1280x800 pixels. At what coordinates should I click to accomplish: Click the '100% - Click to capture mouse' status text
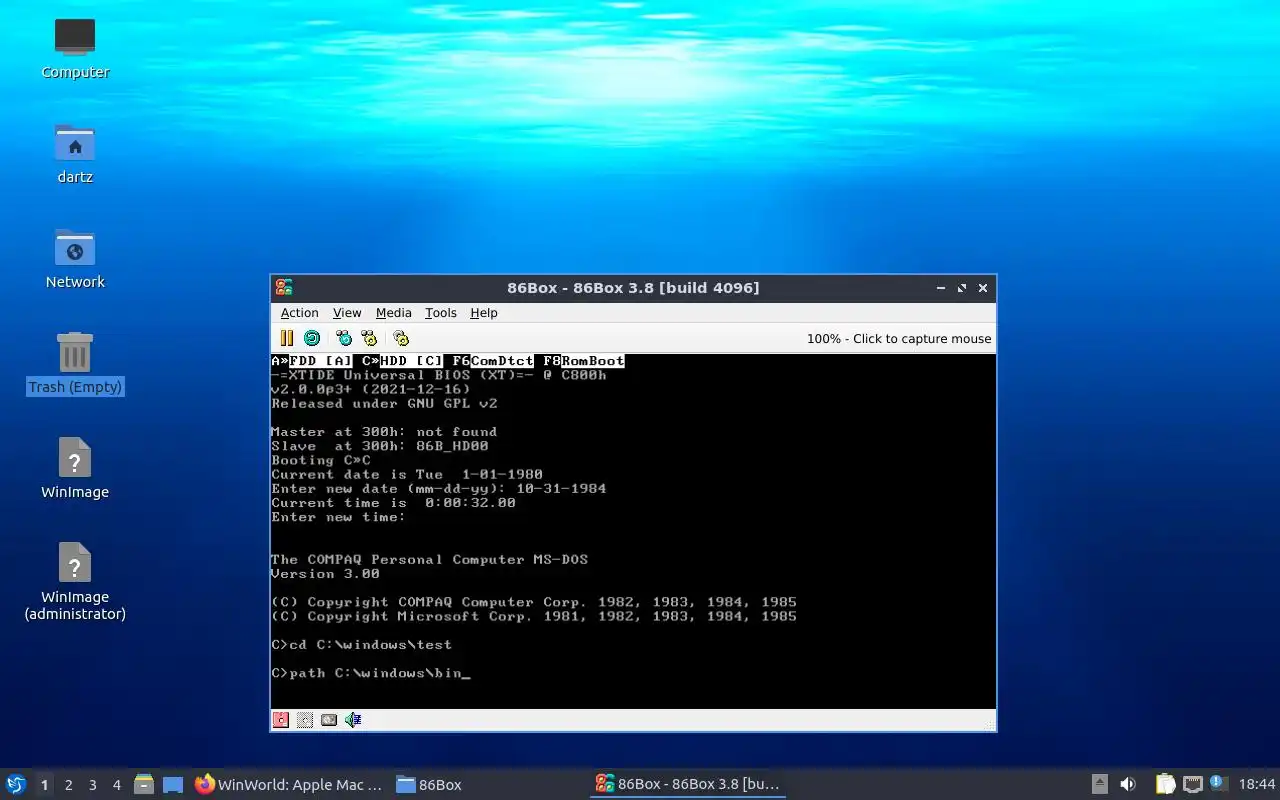click(x=899, y=338)
